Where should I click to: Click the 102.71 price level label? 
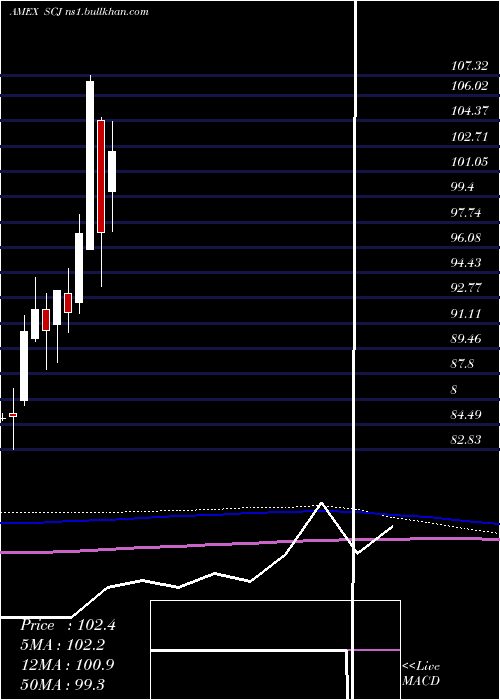469,137
